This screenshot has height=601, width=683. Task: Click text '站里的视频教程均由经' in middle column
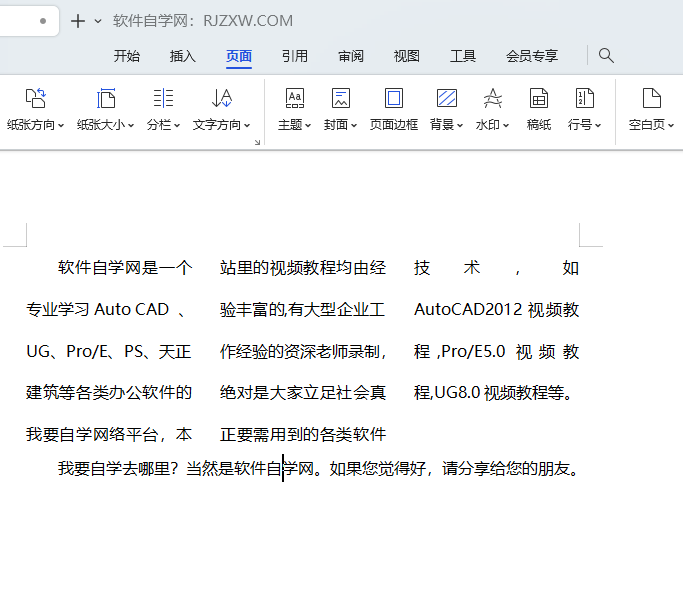point(303,267)
